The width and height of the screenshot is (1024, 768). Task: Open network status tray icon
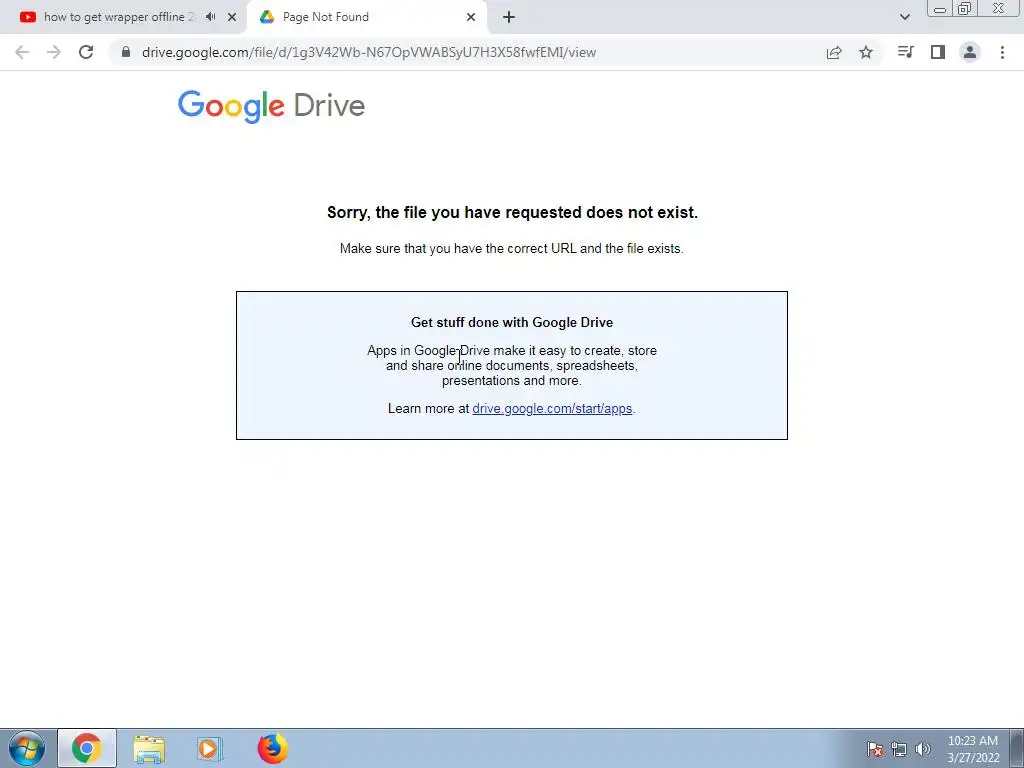coord(899,749)
